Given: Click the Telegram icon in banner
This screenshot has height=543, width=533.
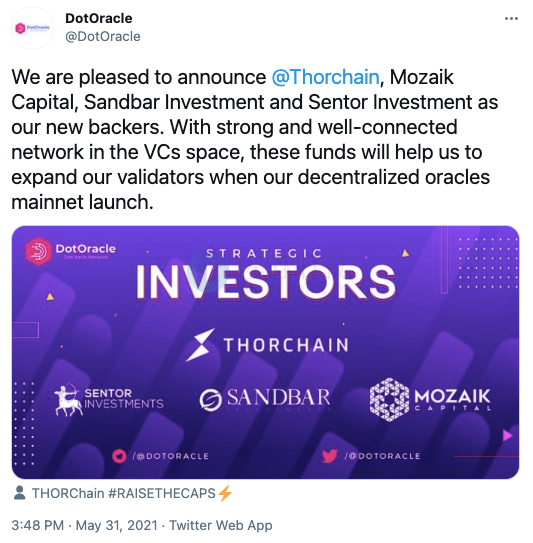Looking at the screenshot, I should [119, 456].
